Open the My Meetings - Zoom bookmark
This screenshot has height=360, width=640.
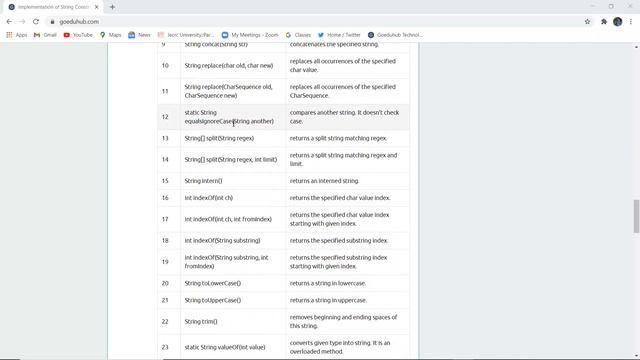click(x=250, y=35)
